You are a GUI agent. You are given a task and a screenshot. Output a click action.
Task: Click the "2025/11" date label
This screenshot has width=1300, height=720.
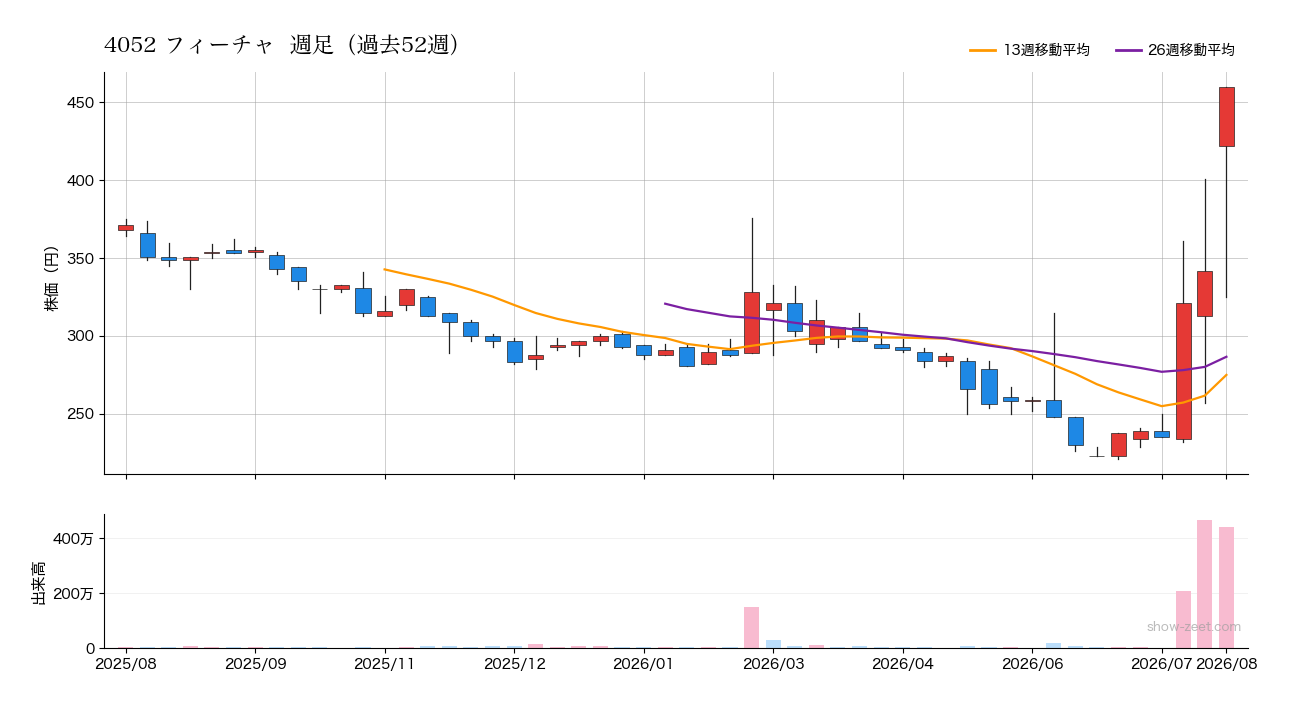[x=385, y=662]
